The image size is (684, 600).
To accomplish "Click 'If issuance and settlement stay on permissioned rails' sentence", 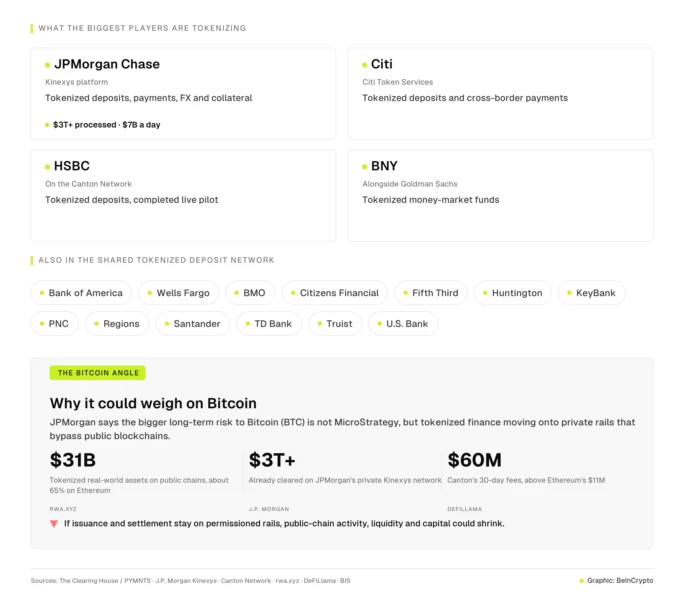I will [x=284, y=524].
